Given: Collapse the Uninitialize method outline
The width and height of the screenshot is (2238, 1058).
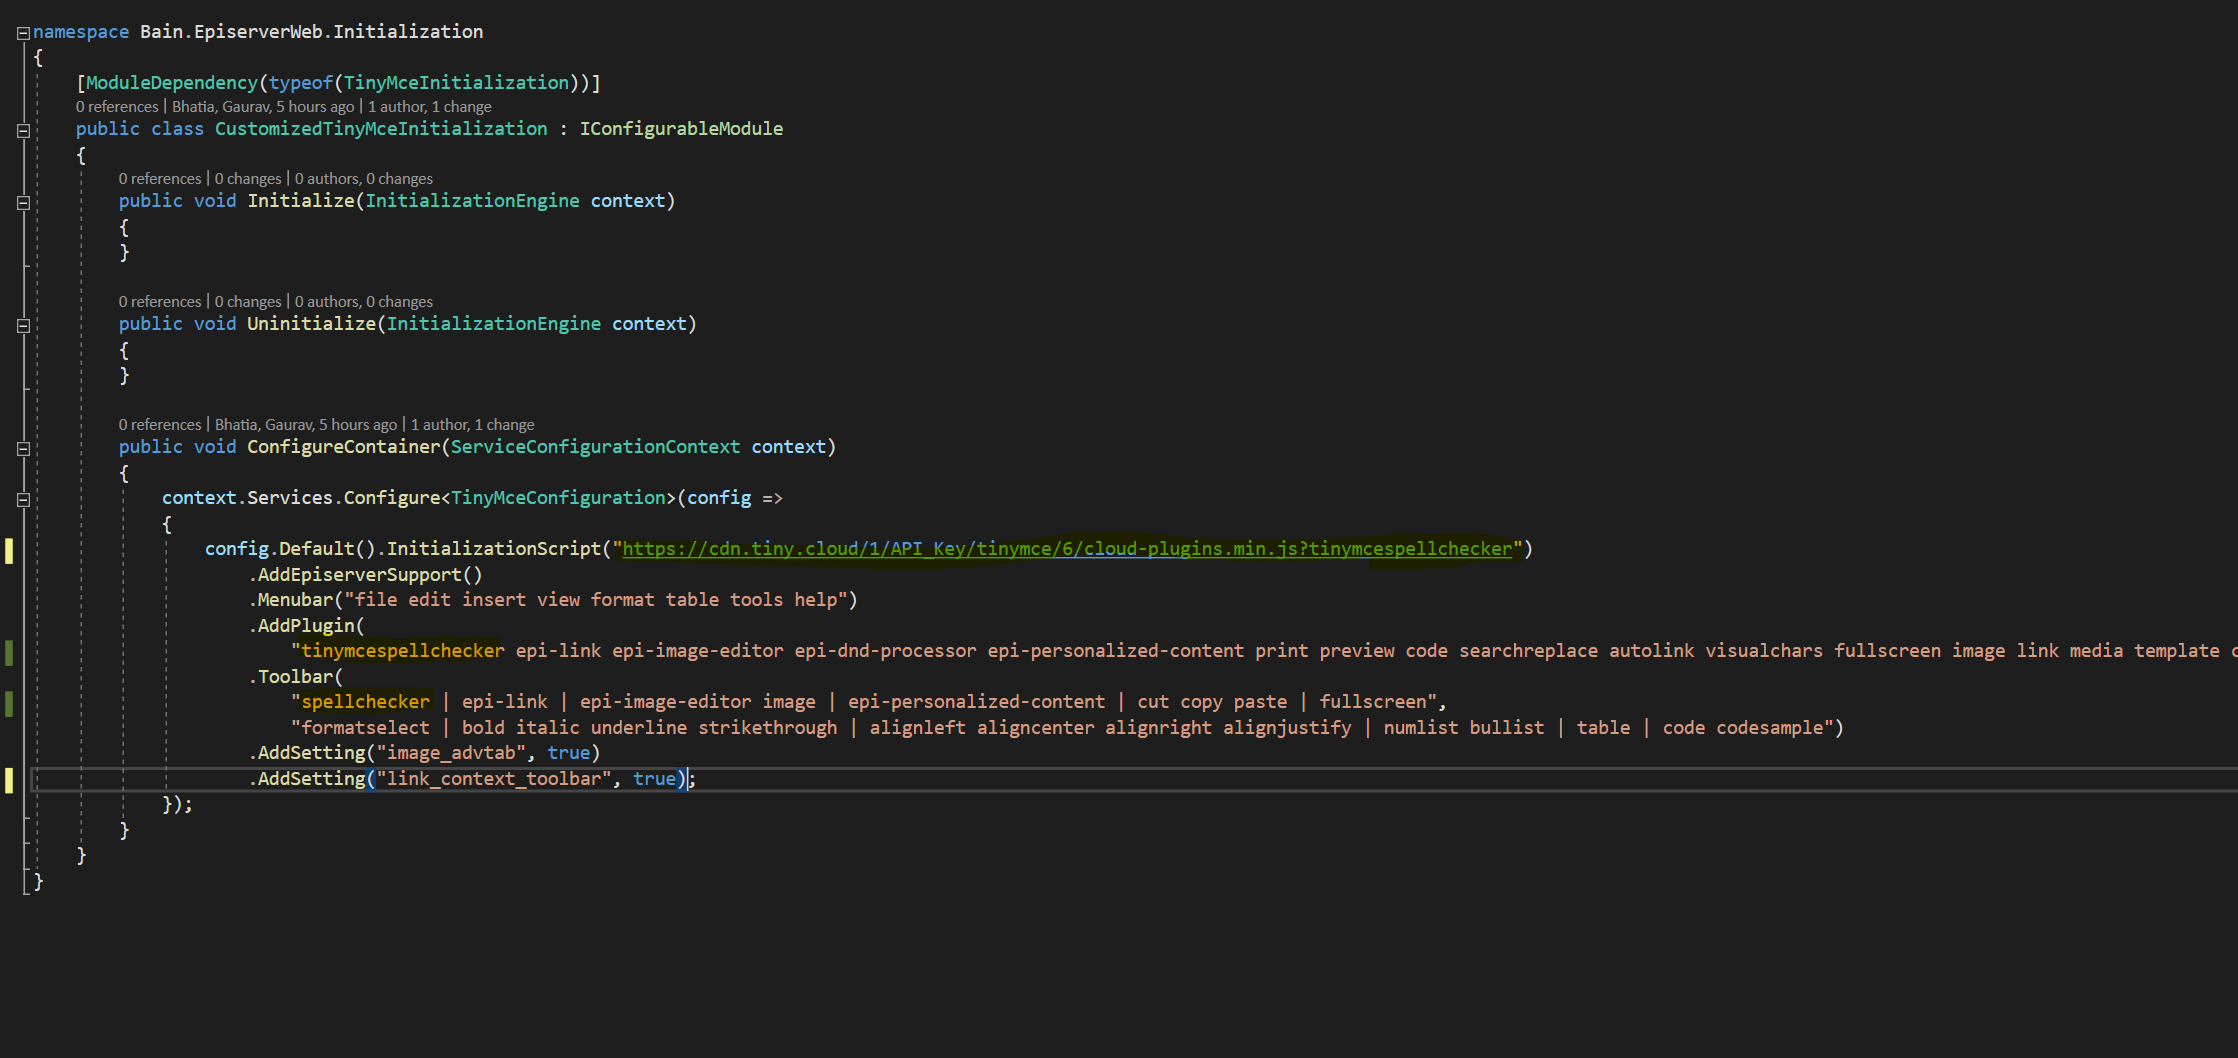Looking at the screenshot, I should [23, 325].
